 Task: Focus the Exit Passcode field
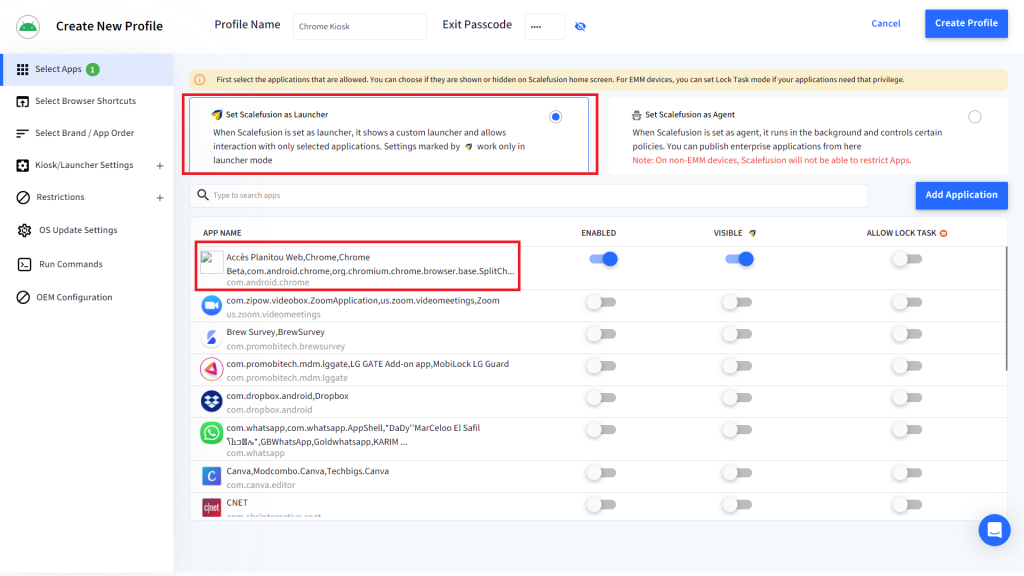pyautogui.click(x=545, y=26)
